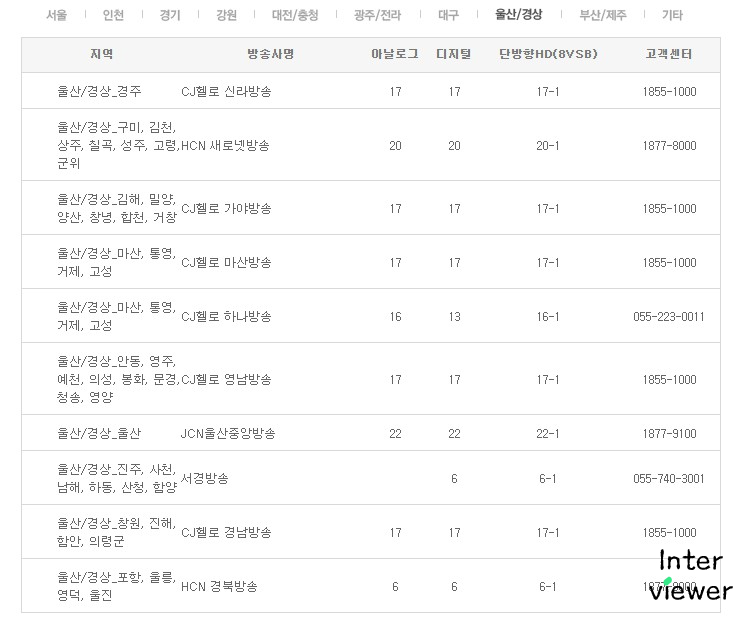The image size is (750, 637).
Task: Click the 아날로그 column header
Action: click(395, 54)
